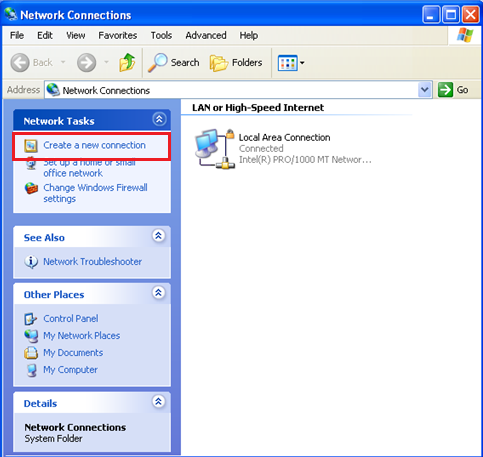Click the Details header text
483x457 pixels.
(x=40, y=404)
